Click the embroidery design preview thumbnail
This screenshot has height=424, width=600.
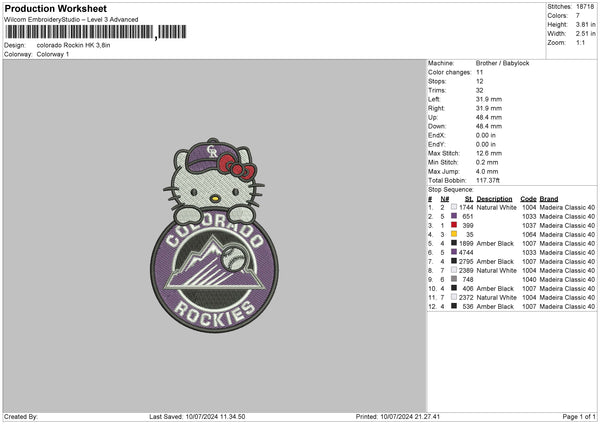[x=214, y=235]
